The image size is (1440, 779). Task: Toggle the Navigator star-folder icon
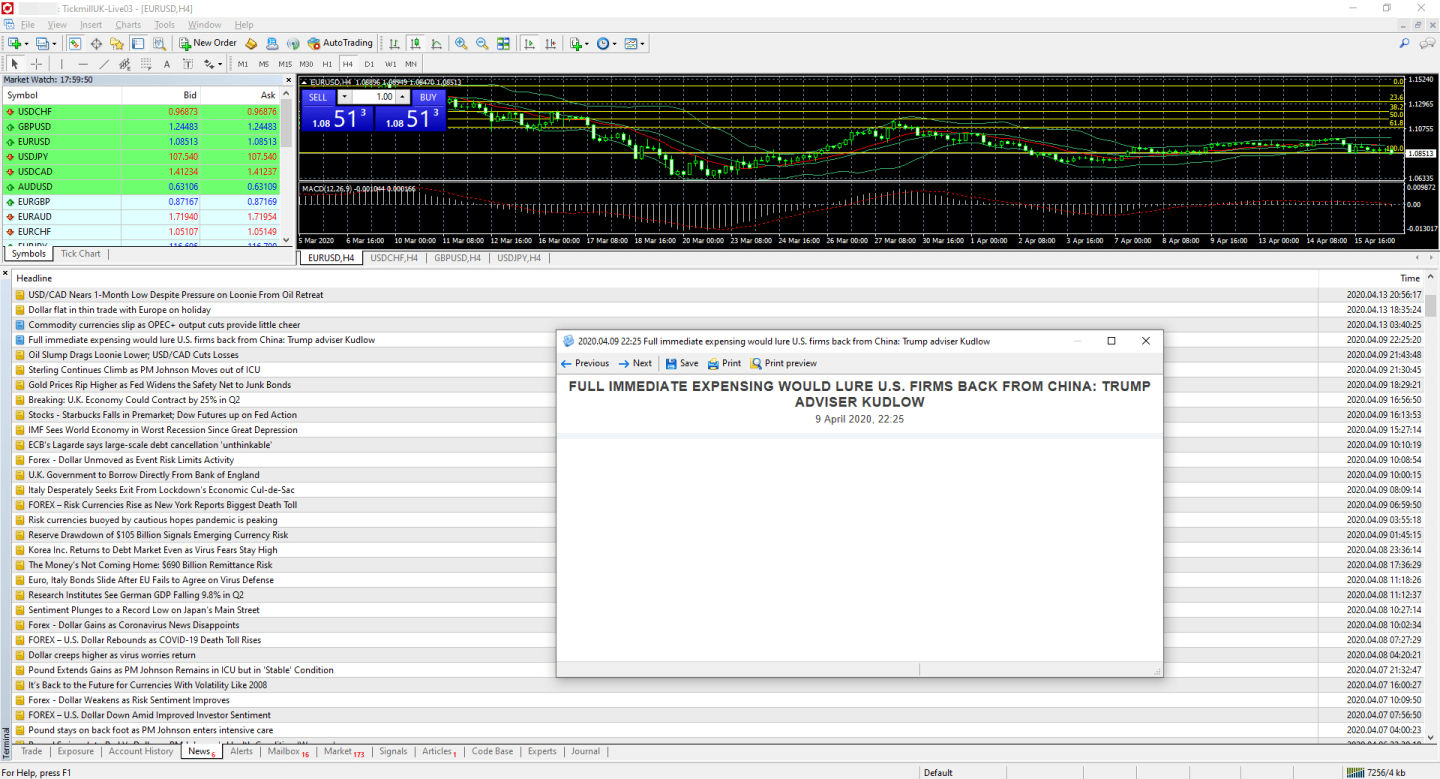pyautogui.click(x=117, y=43)
